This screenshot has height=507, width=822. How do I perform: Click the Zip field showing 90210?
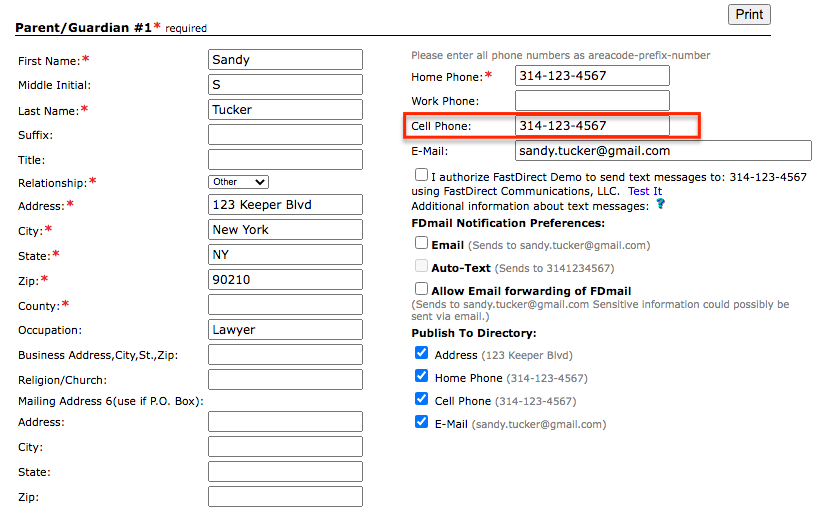click(x=285, y=280)
